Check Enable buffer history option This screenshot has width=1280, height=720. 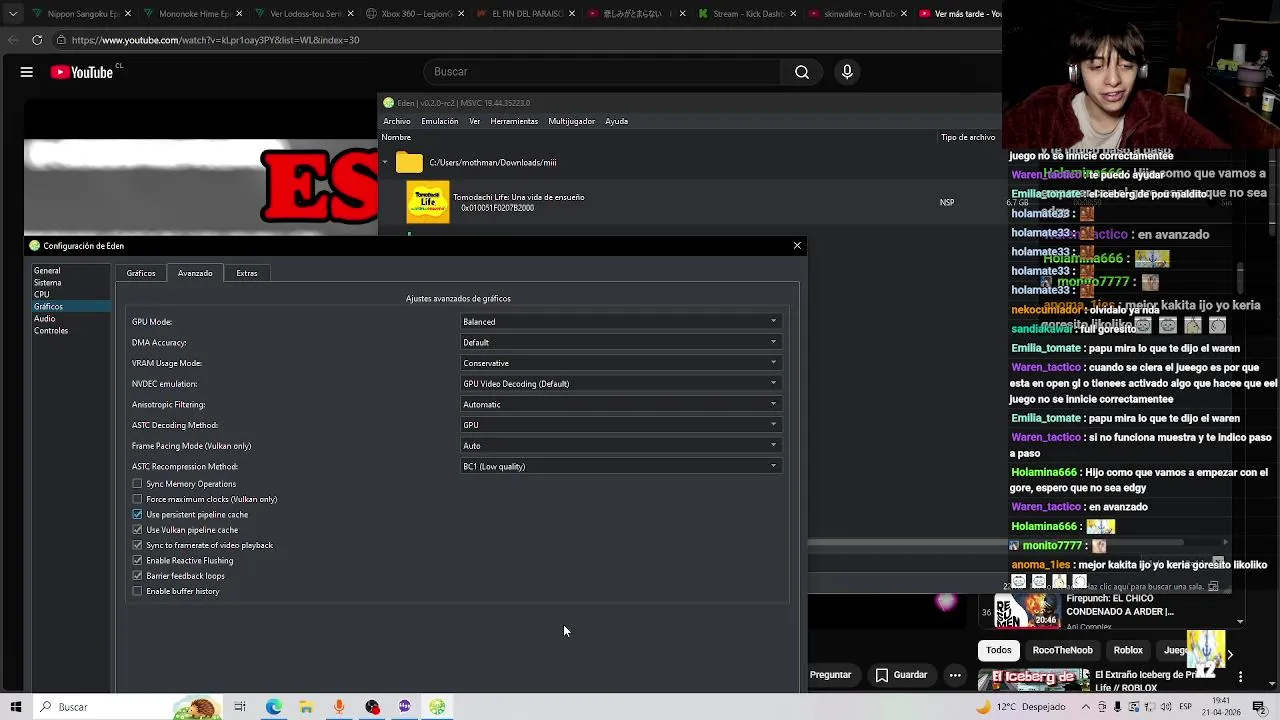(x=137, y=591)
